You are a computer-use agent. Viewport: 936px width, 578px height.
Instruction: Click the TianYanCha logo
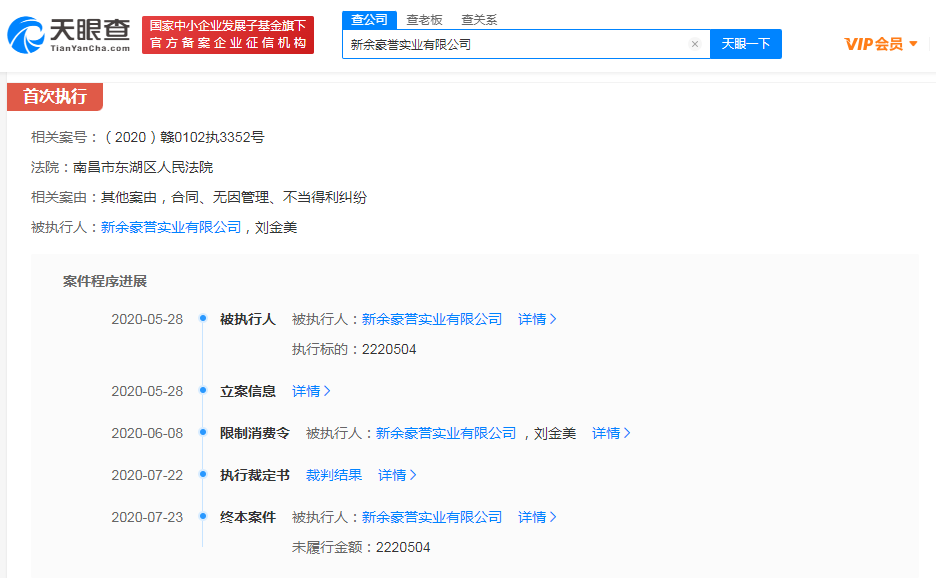click(69, 35)
